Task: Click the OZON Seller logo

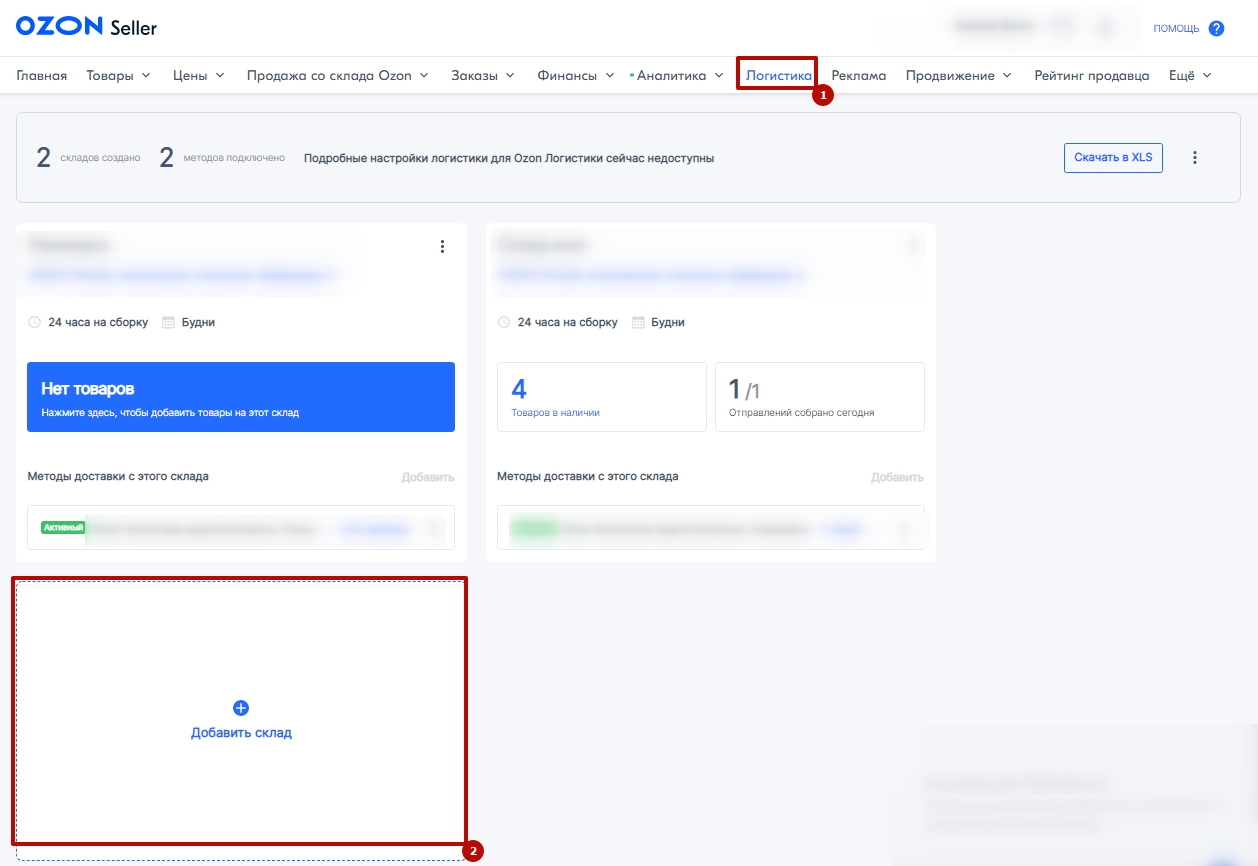Action: coord(86,28)
